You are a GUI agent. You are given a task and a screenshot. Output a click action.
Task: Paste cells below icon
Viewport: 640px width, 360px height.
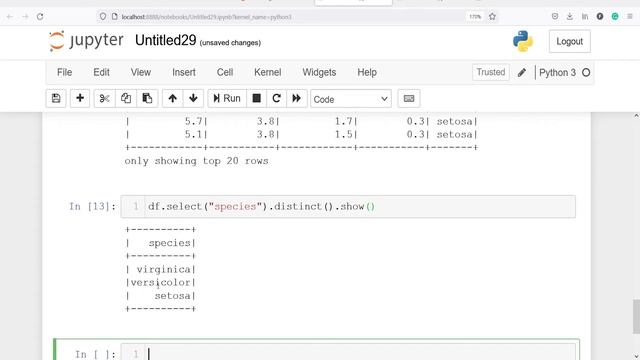[x=147, y=98]
